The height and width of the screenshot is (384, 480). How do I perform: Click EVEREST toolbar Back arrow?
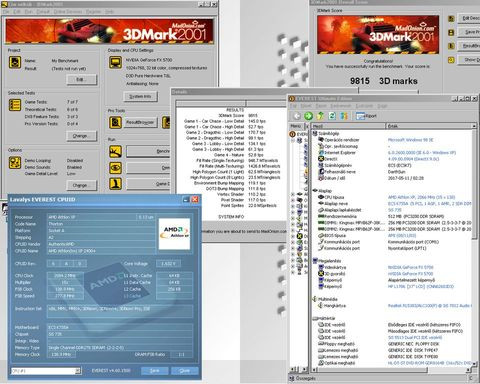point(297,116)
